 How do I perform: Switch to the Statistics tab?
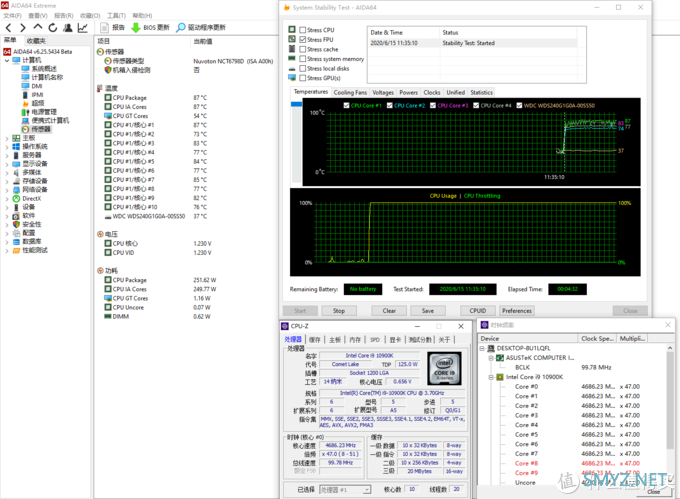[x=481, y=92]
